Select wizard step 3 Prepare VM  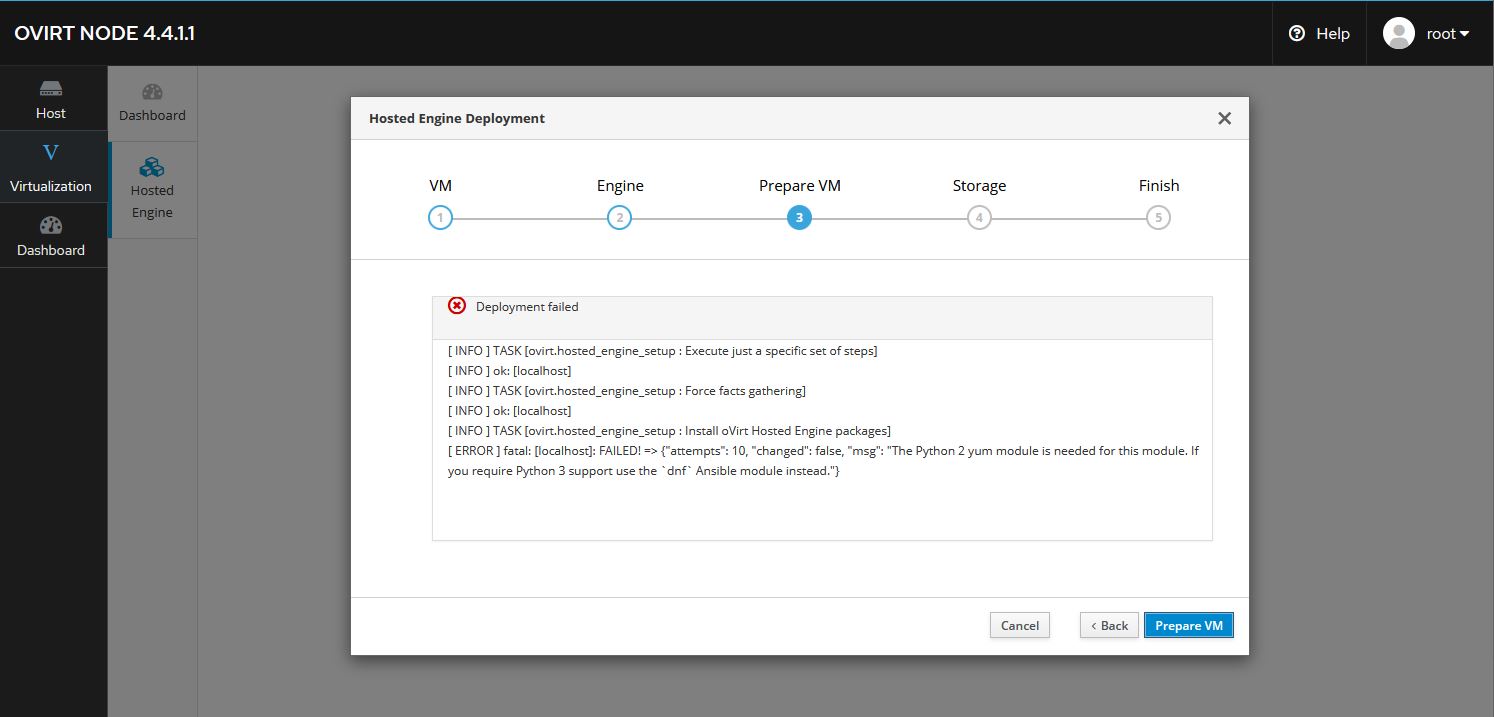[x=799, y=218]
